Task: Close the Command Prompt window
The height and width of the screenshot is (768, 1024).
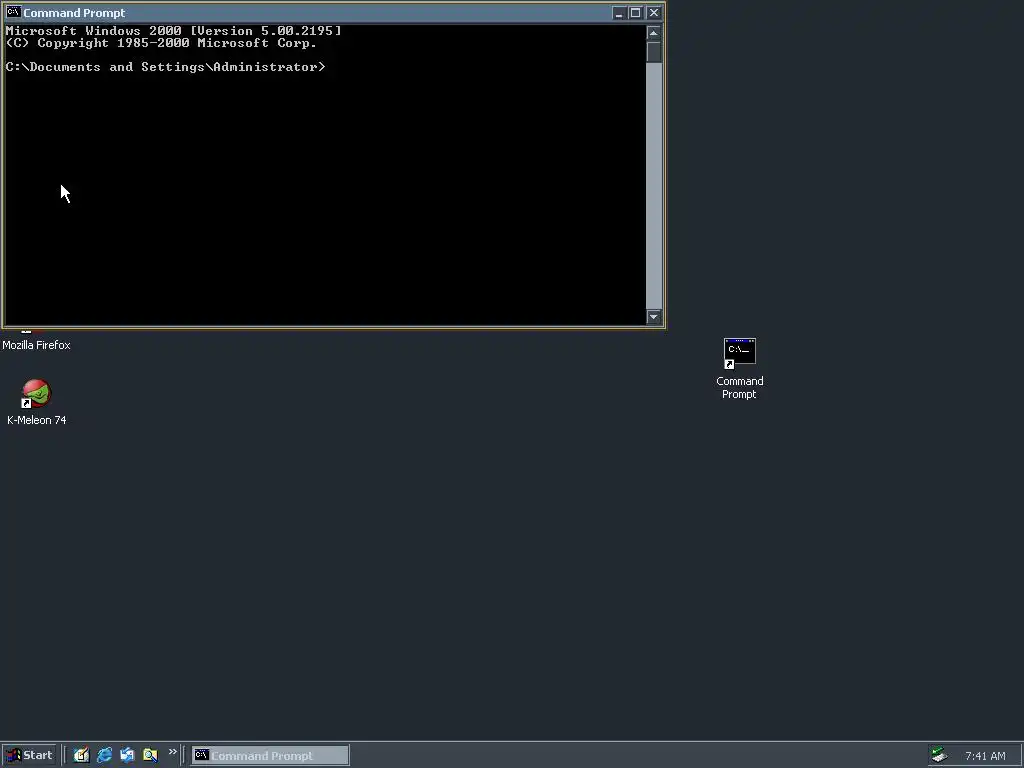Action: tap(654, 13)
